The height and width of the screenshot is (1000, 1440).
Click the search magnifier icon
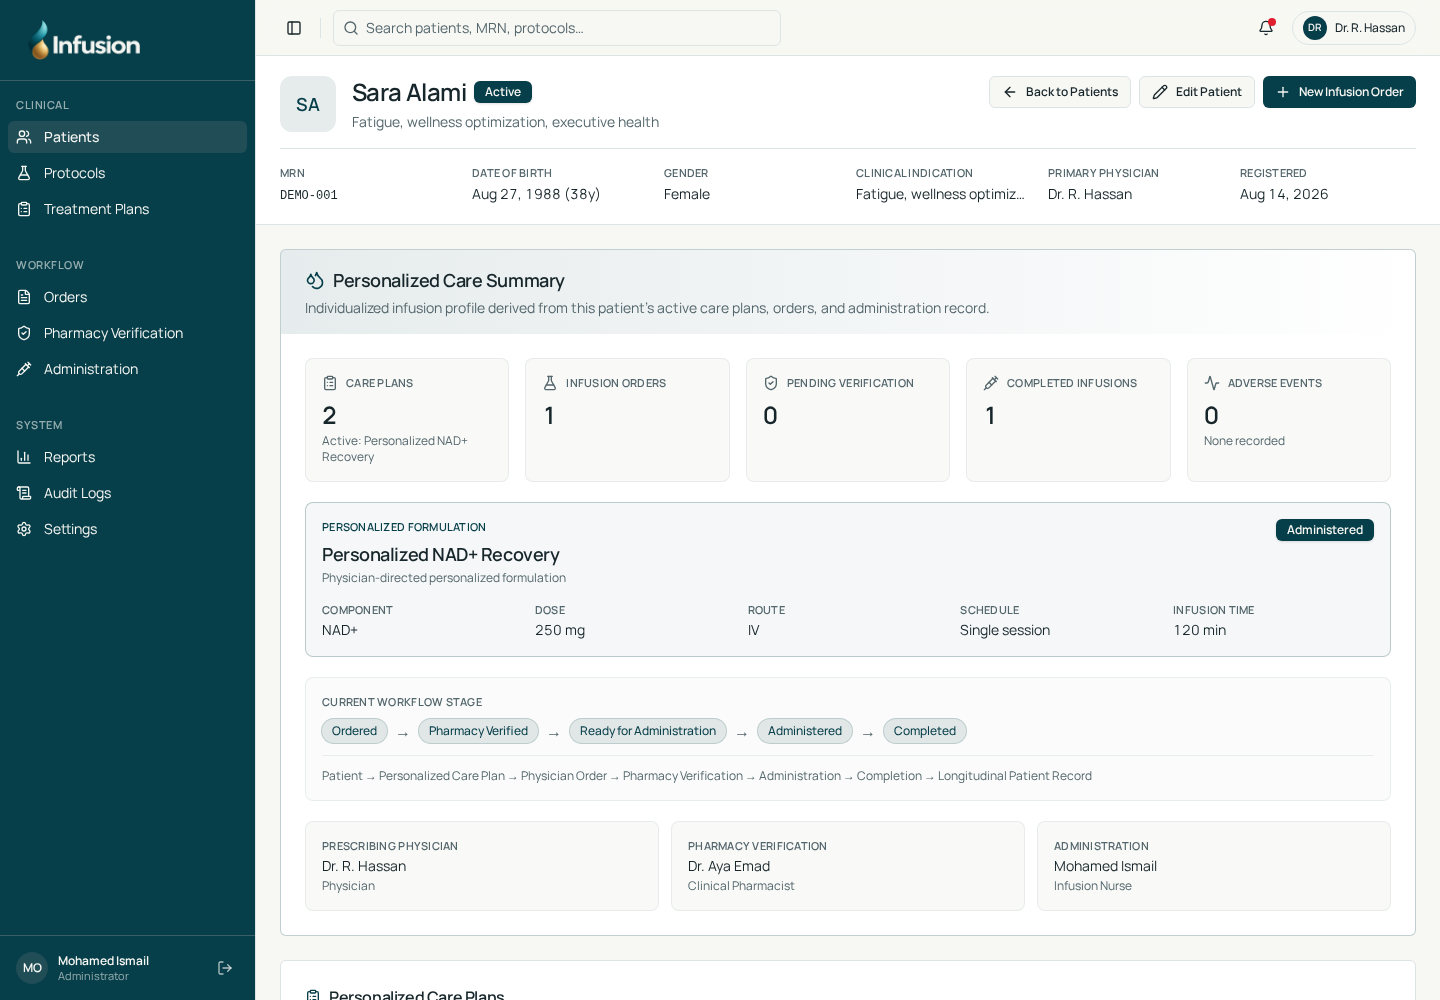click(x=351, y=28)
